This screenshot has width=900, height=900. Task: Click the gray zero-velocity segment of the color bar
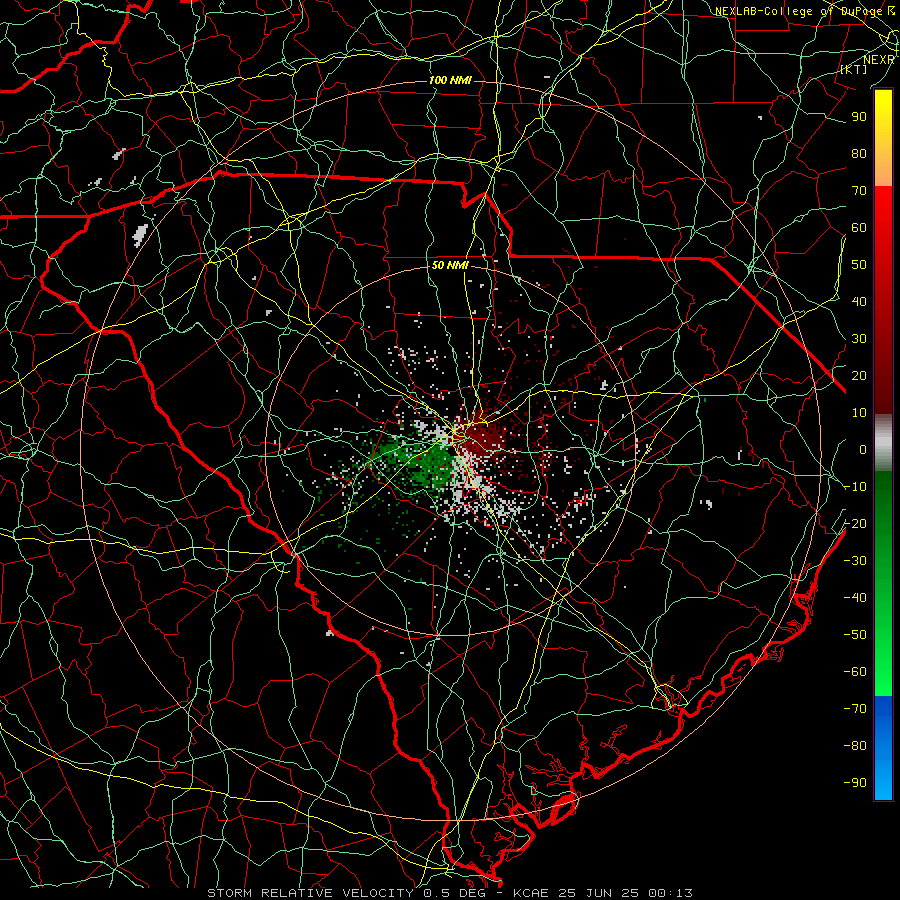[x=883, y=443]
